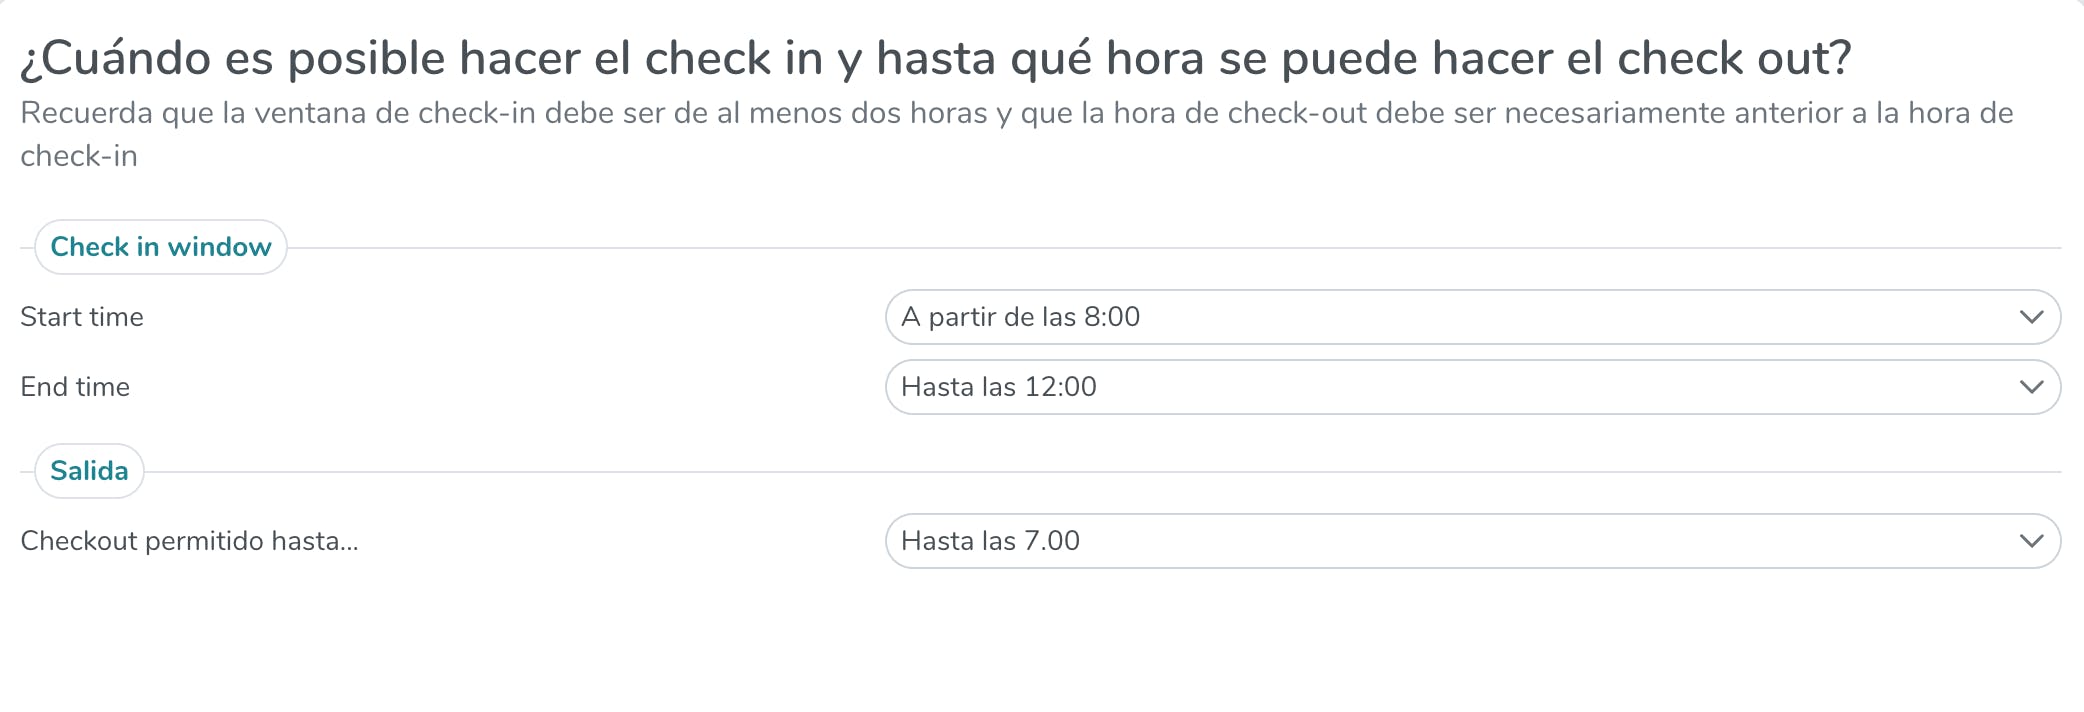Click the 'Hasta las 12:00' value
Image resolution: width=2084 pixels, height=712 pixels.
point(998,387)
